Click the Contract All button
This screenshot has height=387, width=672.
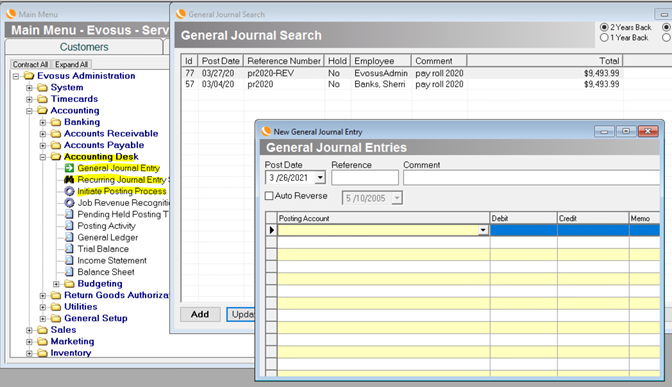30,64
